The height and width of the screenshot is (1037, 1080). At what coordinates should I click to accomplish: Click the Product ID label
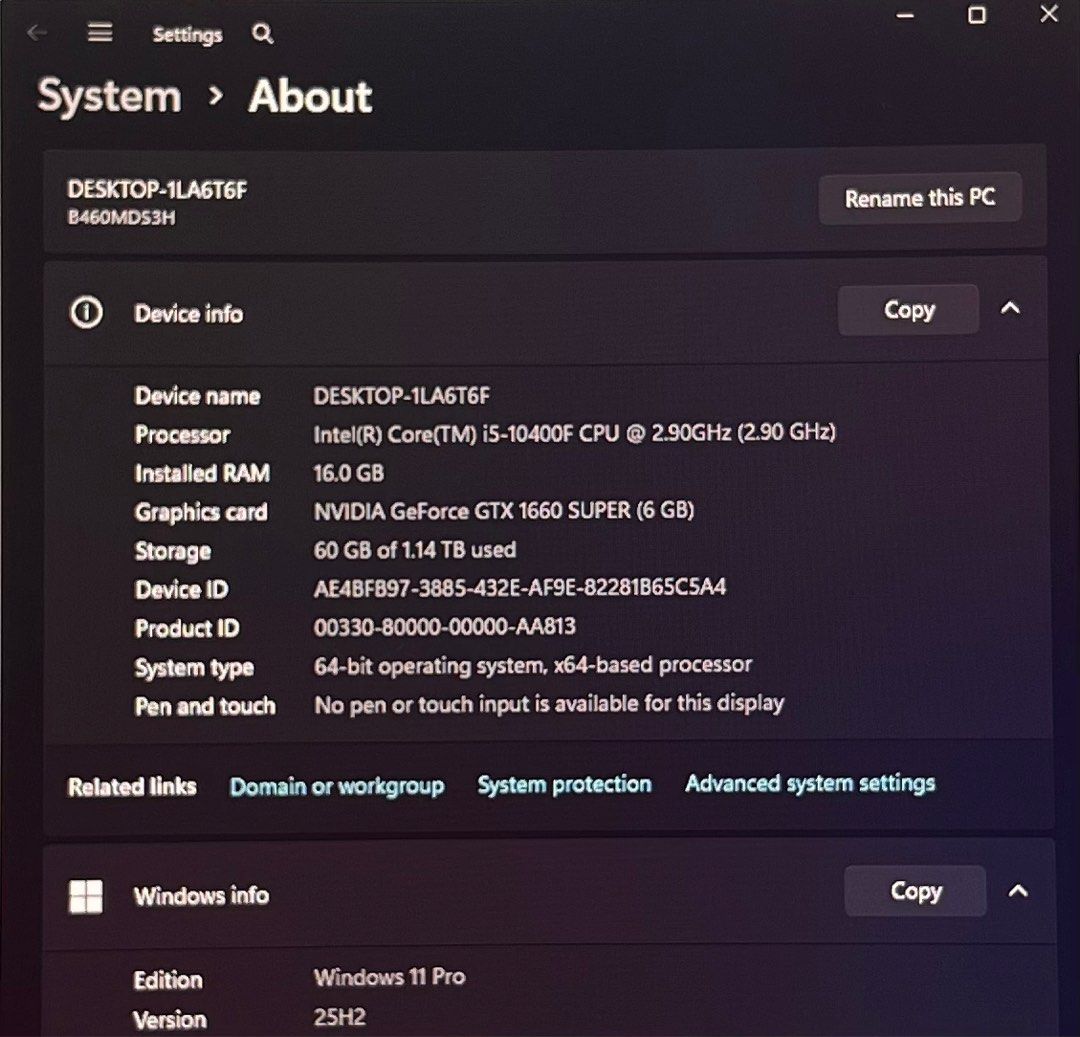pyautogui.click(x=187, y=628)
